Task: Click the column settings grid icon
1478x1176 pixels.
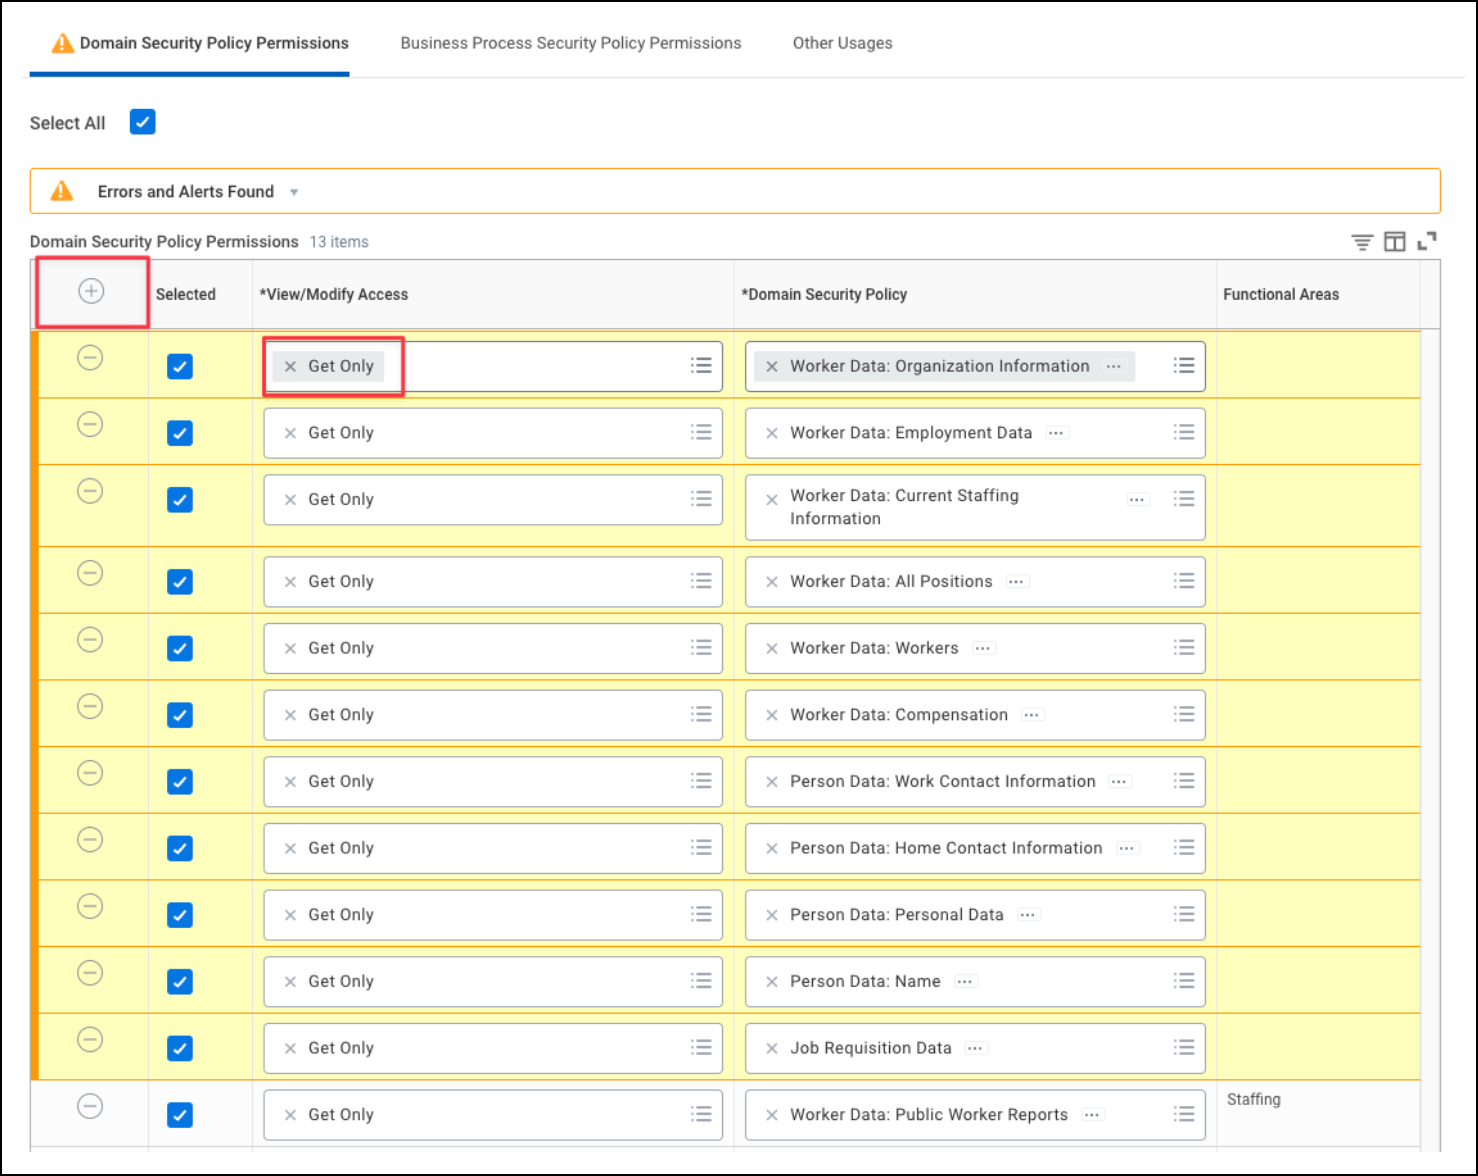Action: pyautogui.click(x=1394, y=241)
